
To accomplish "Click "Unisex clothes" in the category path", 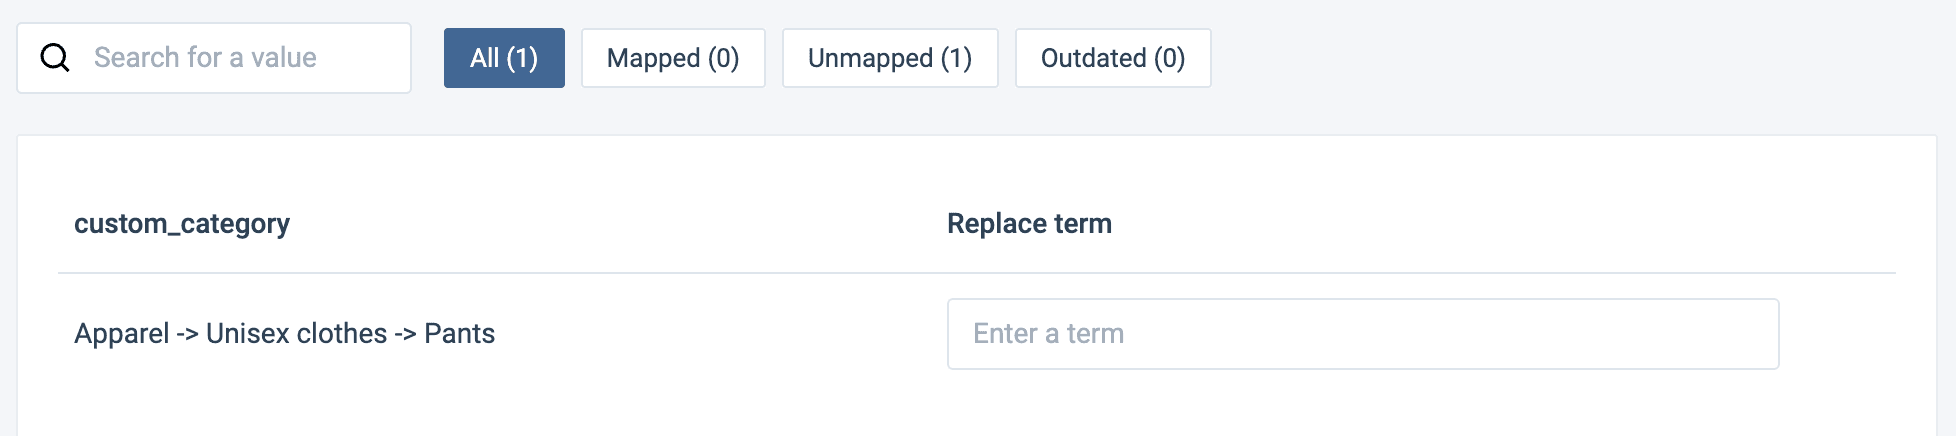I will click(x=296, y=333).
